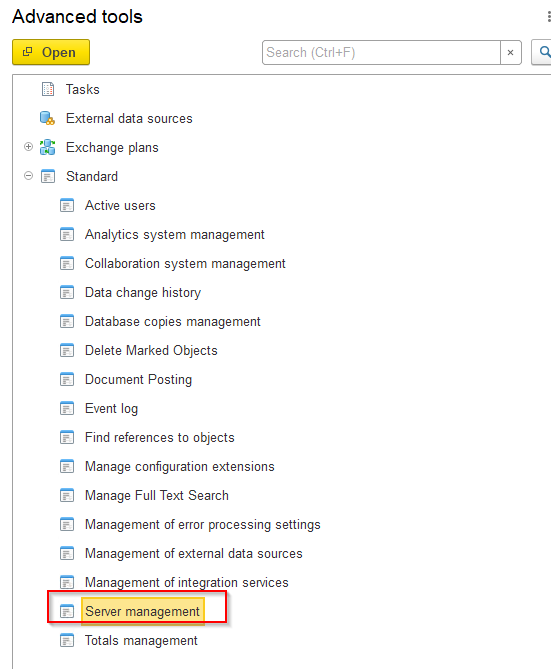Click the Management of external data sources icon

(x=67, y=553)
